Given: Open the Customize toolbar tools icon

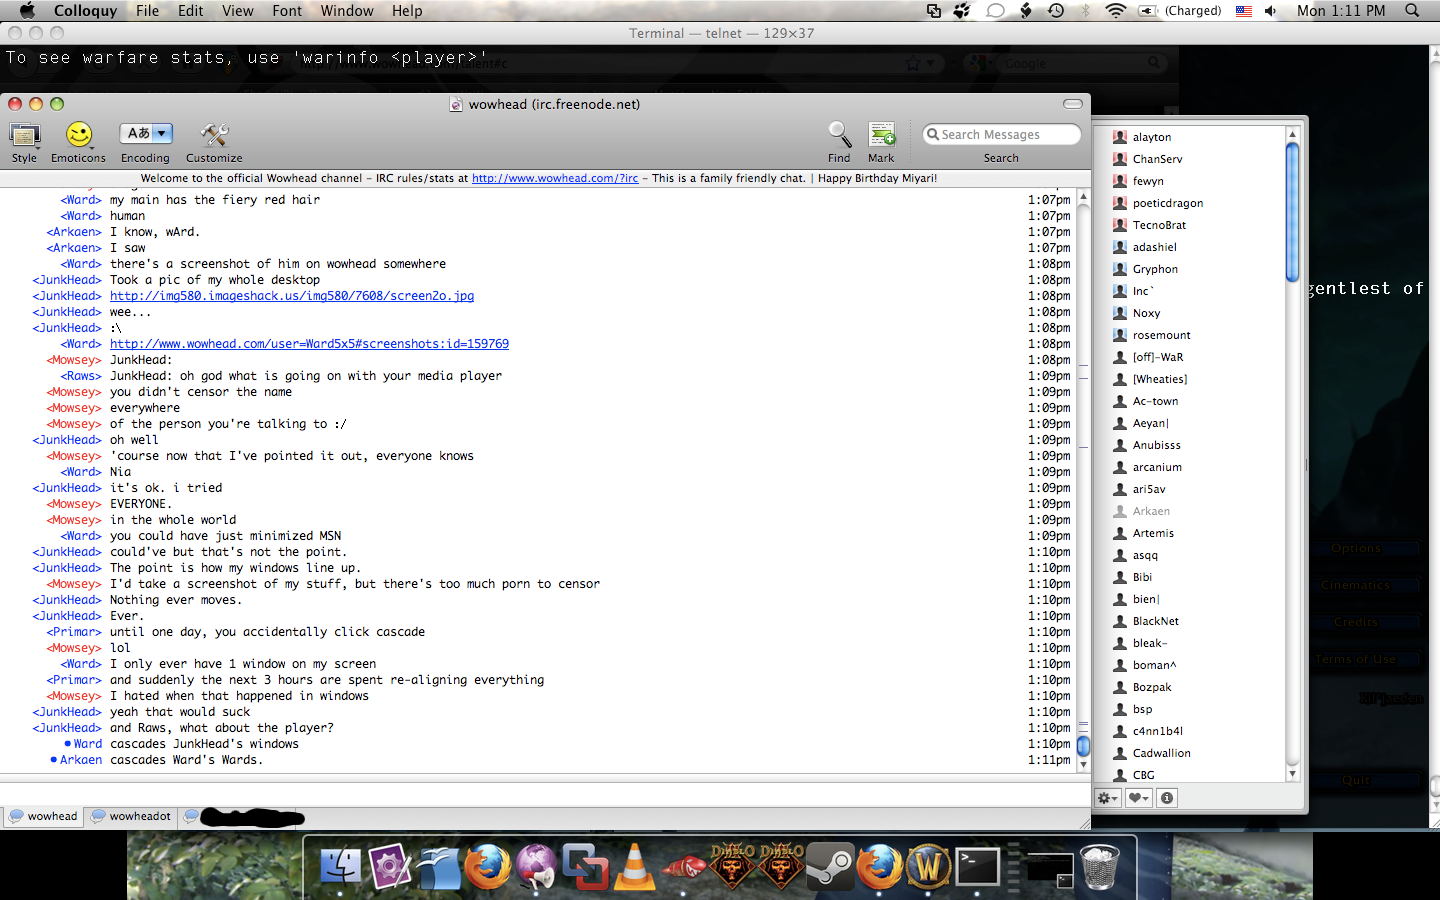Looking at the screenshot, I should click(x=214, y=136).
